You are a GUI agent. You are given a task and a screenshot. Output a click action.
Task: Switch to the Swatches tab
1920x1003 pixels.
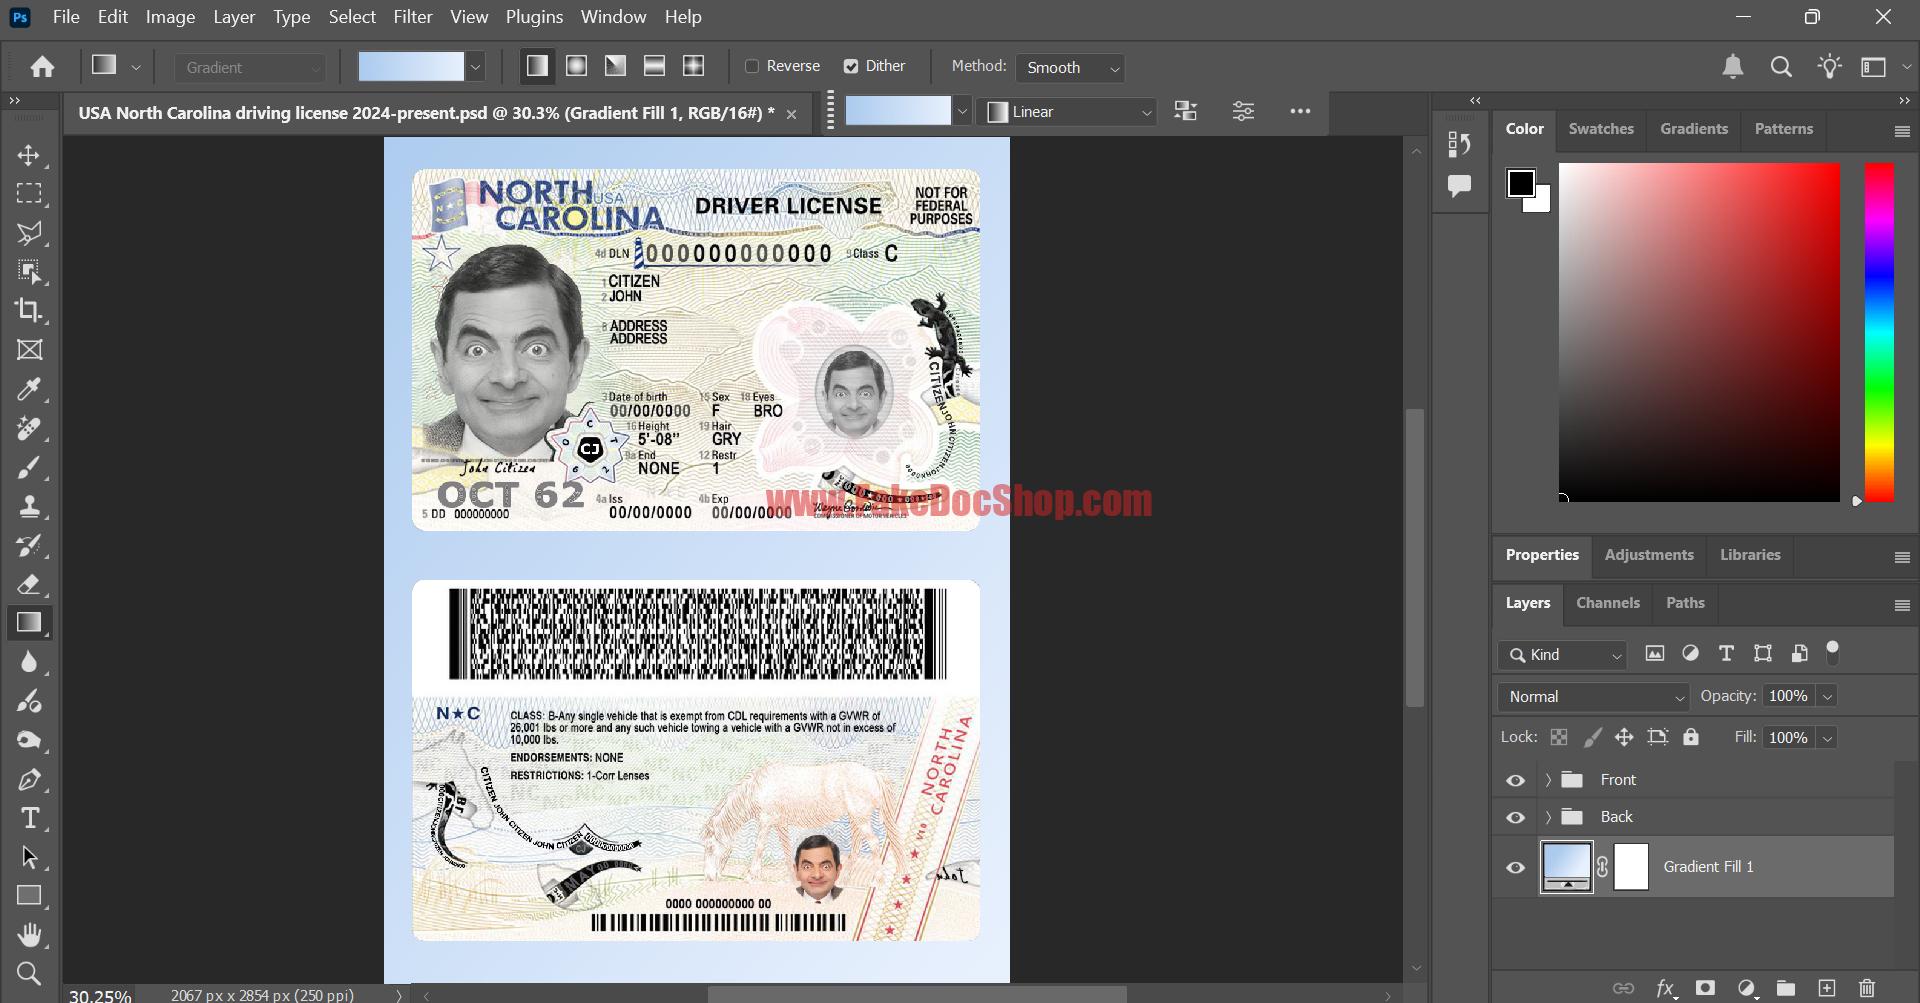pos(1601,129)
